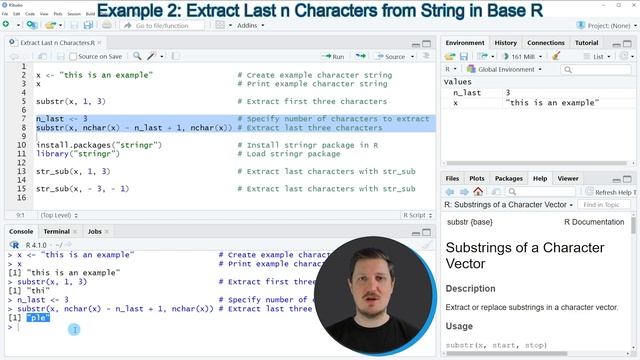Click the Refresh environment icon
This screenshot has height=360, width=640.
click(624, 56)
